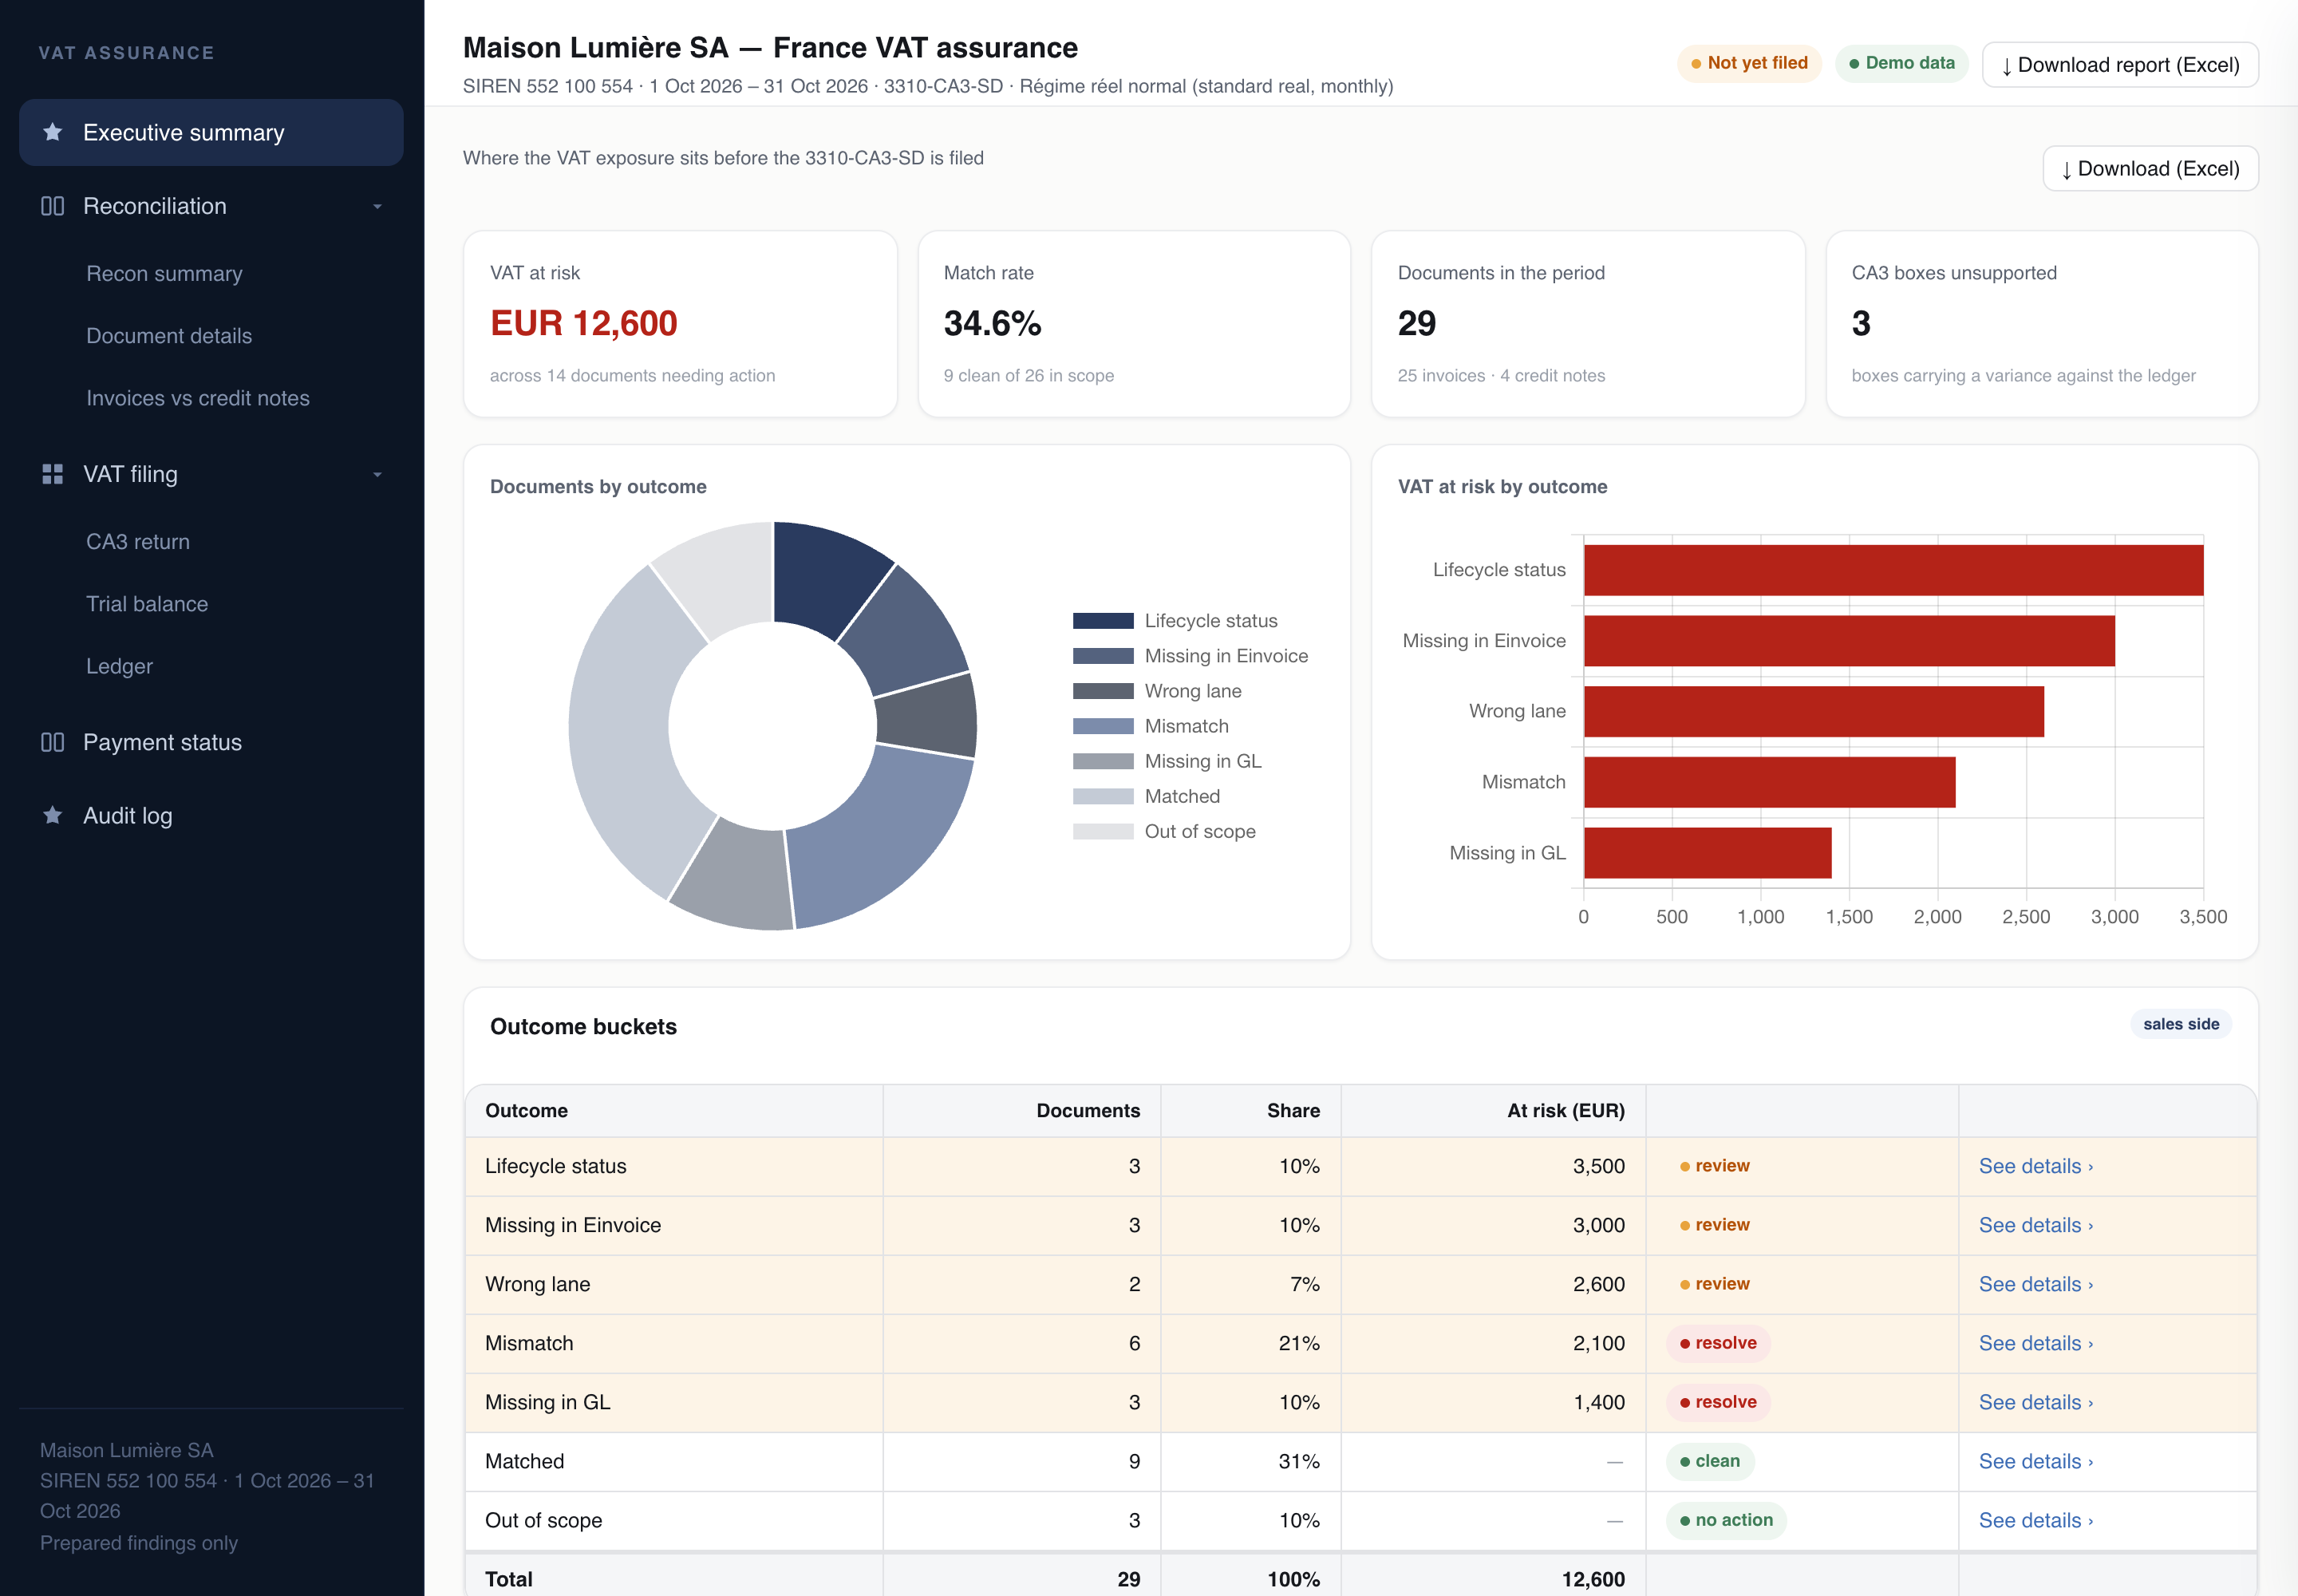See details for Wrong lane row
The image size is (2298, 1596).
[x=2035, y=1284]
